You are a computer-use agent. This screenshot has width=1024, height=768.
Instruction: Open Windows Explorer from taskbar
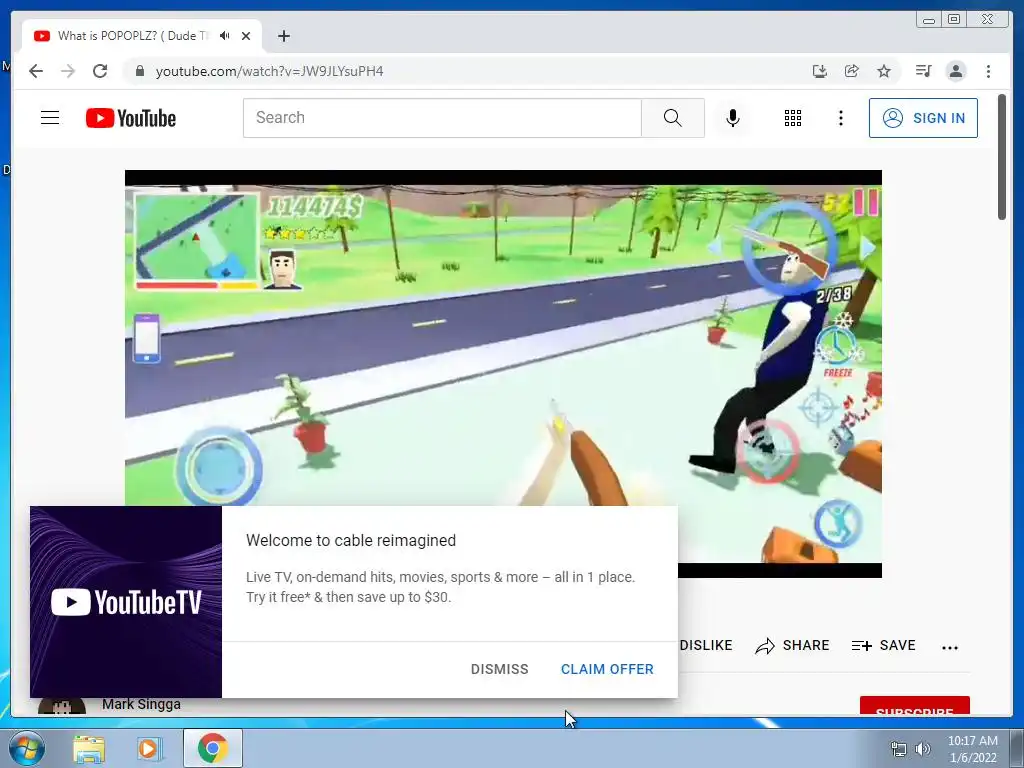pos(89,749)
